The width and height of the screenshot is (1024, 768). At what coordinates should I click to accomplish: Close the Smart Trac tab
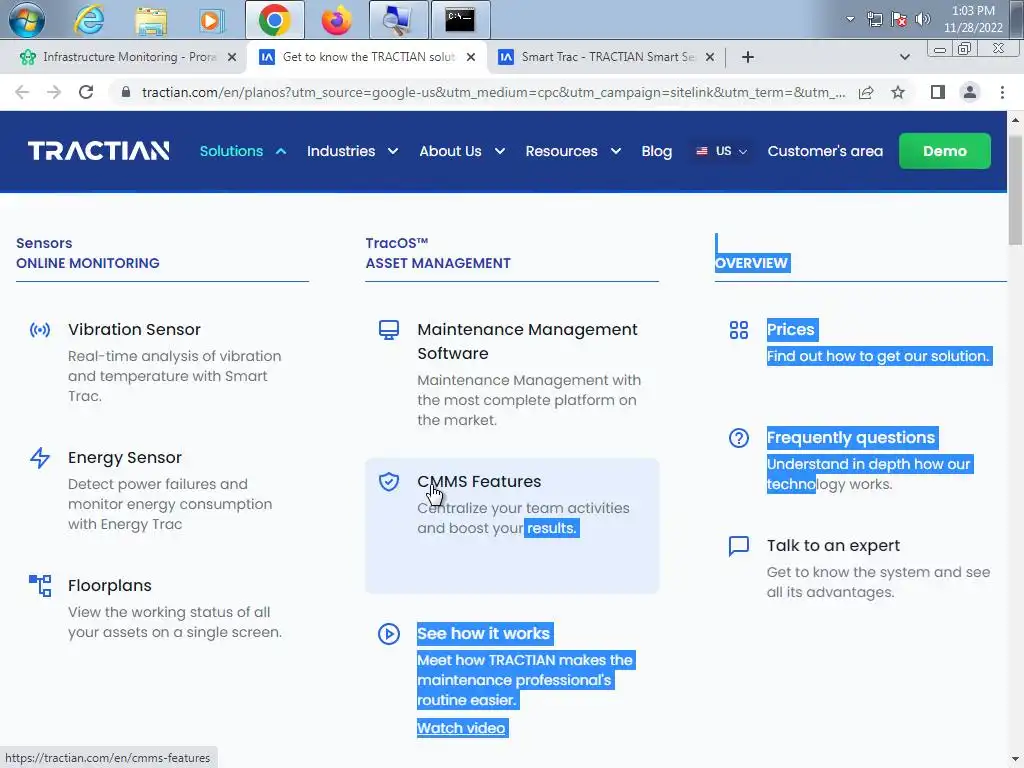(x=710, y=57)
